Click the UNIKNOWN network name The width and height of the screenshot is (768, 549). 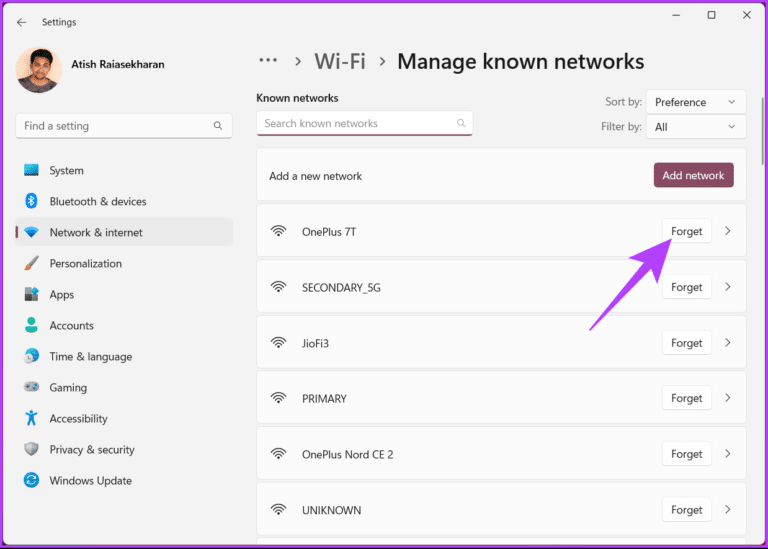tap(332, 510)
